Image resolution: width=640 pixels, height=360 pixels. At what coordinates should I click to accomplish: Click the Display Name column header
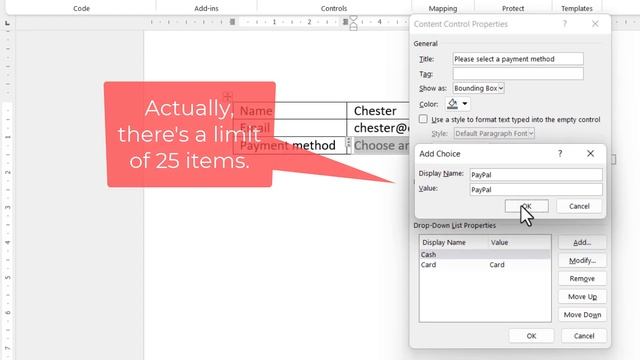tap(444, 242)
